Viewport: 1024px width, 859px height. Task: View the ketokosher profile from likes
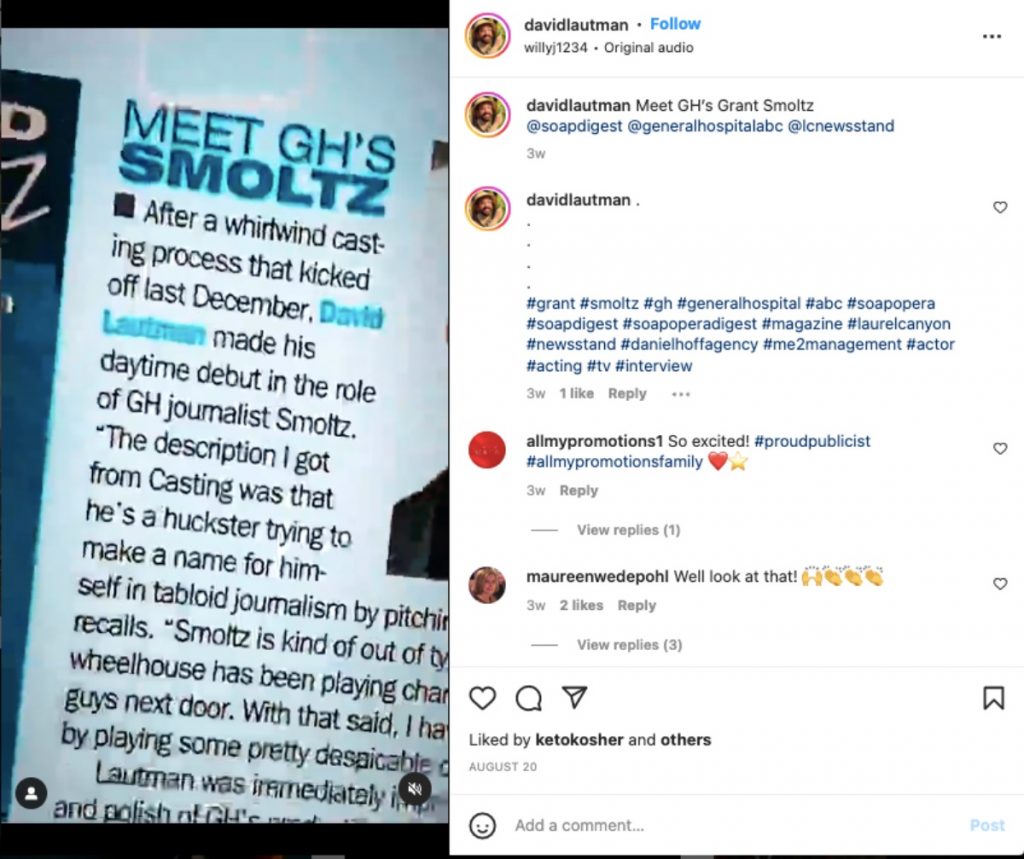point(581,740)
